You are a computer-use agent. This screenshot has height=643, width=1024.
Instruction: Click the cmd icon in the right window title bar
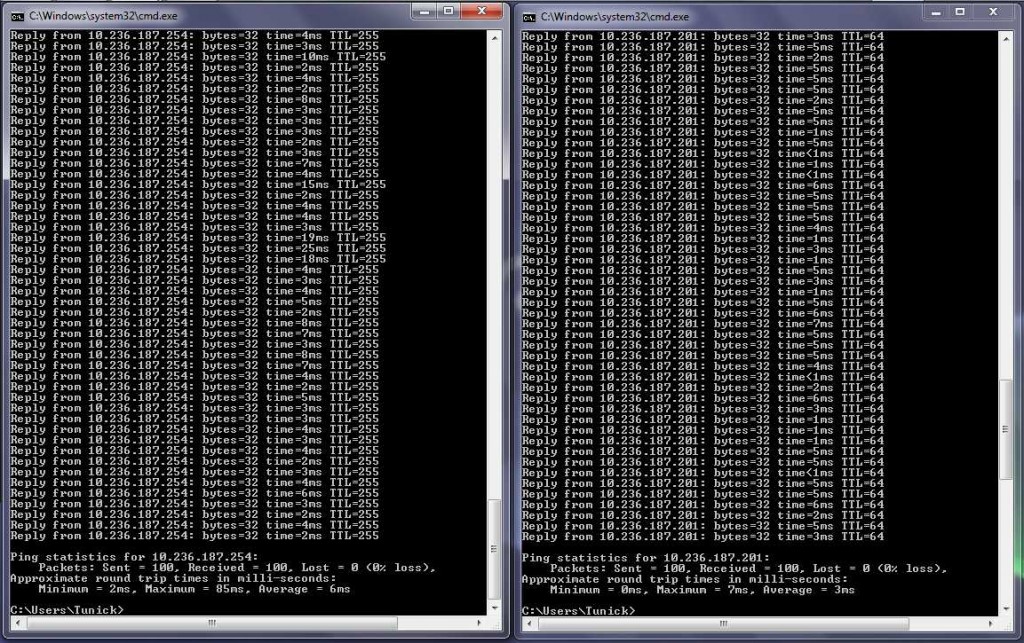point(529,17)
